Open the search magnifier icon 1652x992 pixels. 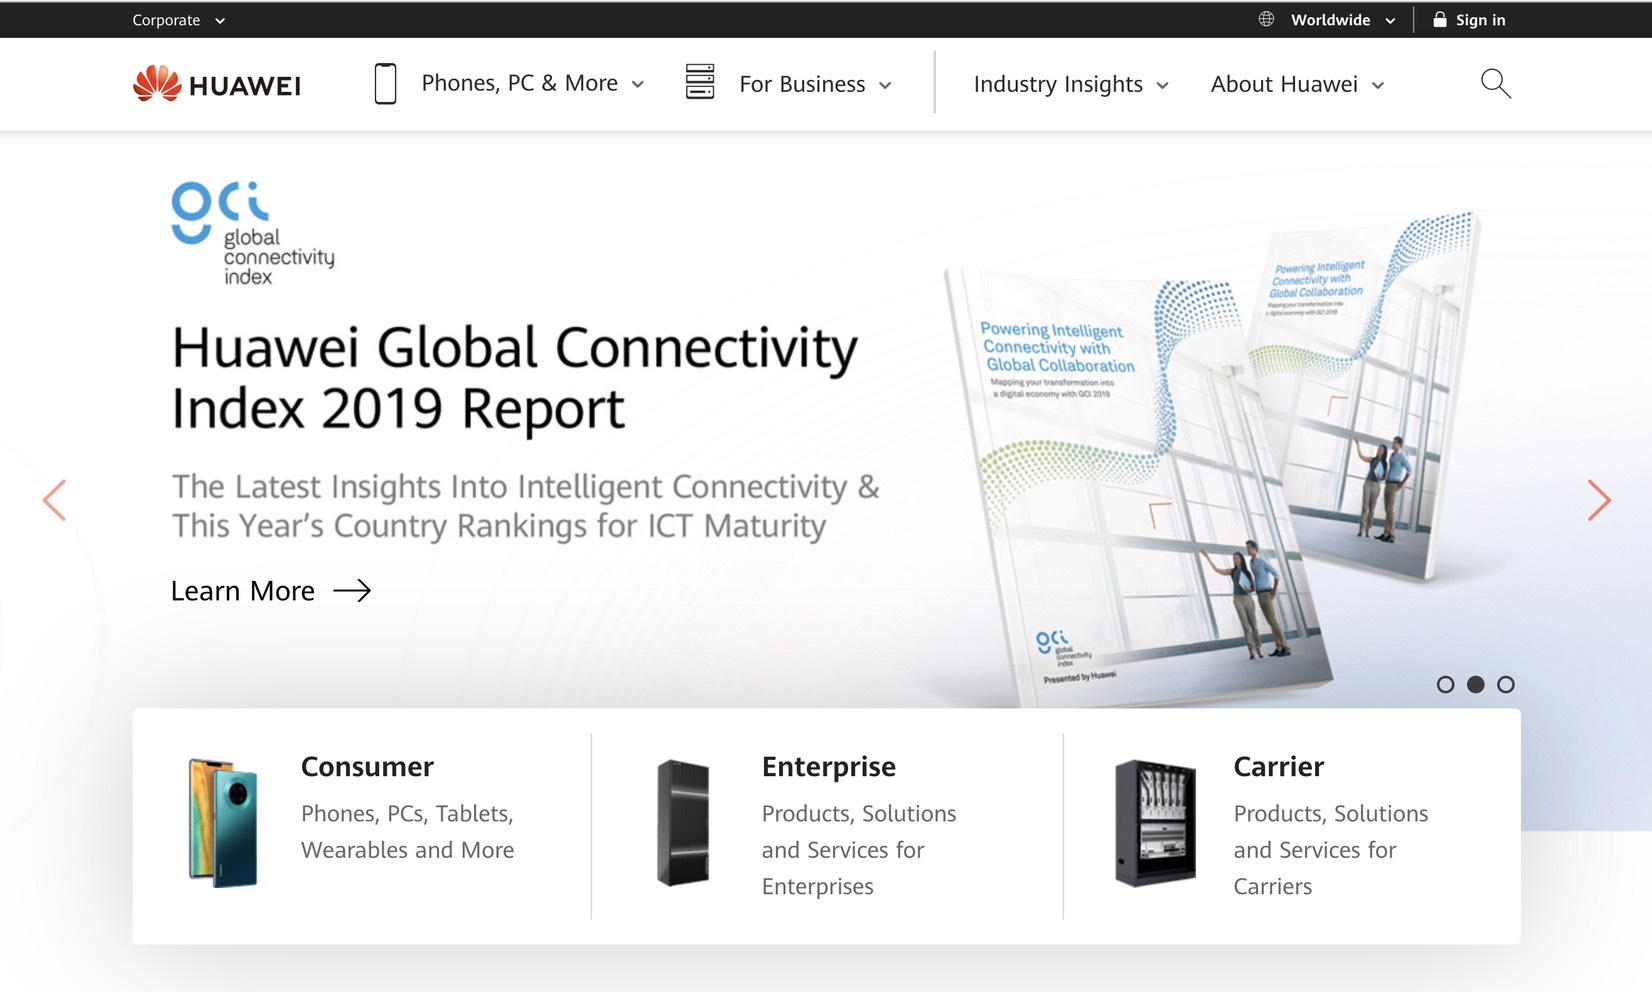(x=1495, y=83)
